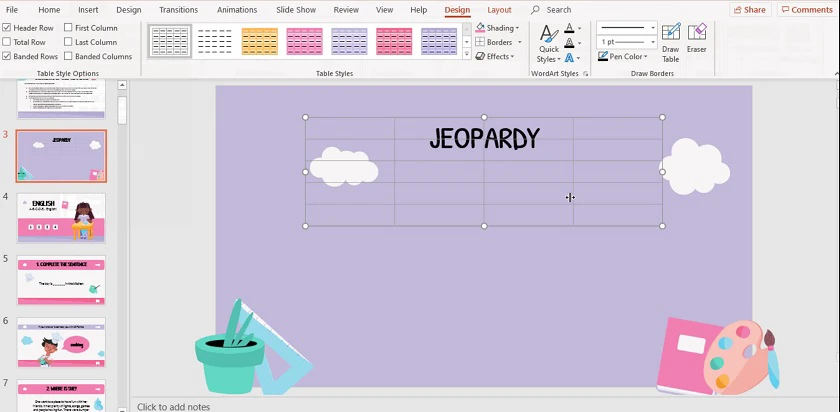Apply the orange table style

(260, 41)
